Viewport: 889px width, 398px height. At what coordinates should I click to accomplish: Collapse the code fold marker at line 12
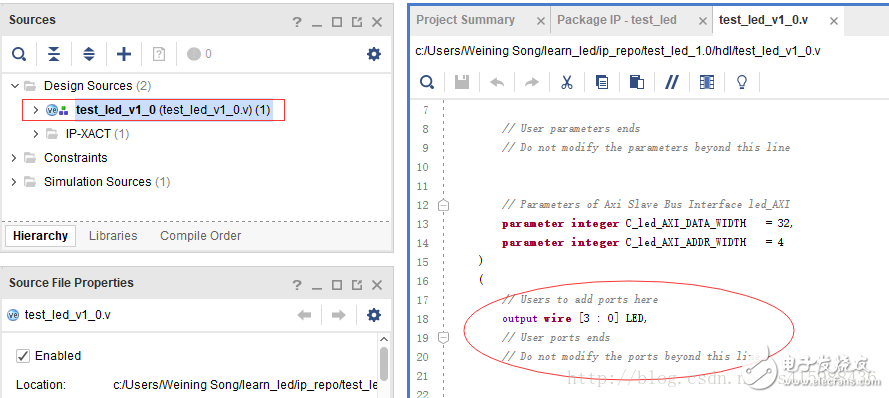pyautogui.click(x=443, y=205)
